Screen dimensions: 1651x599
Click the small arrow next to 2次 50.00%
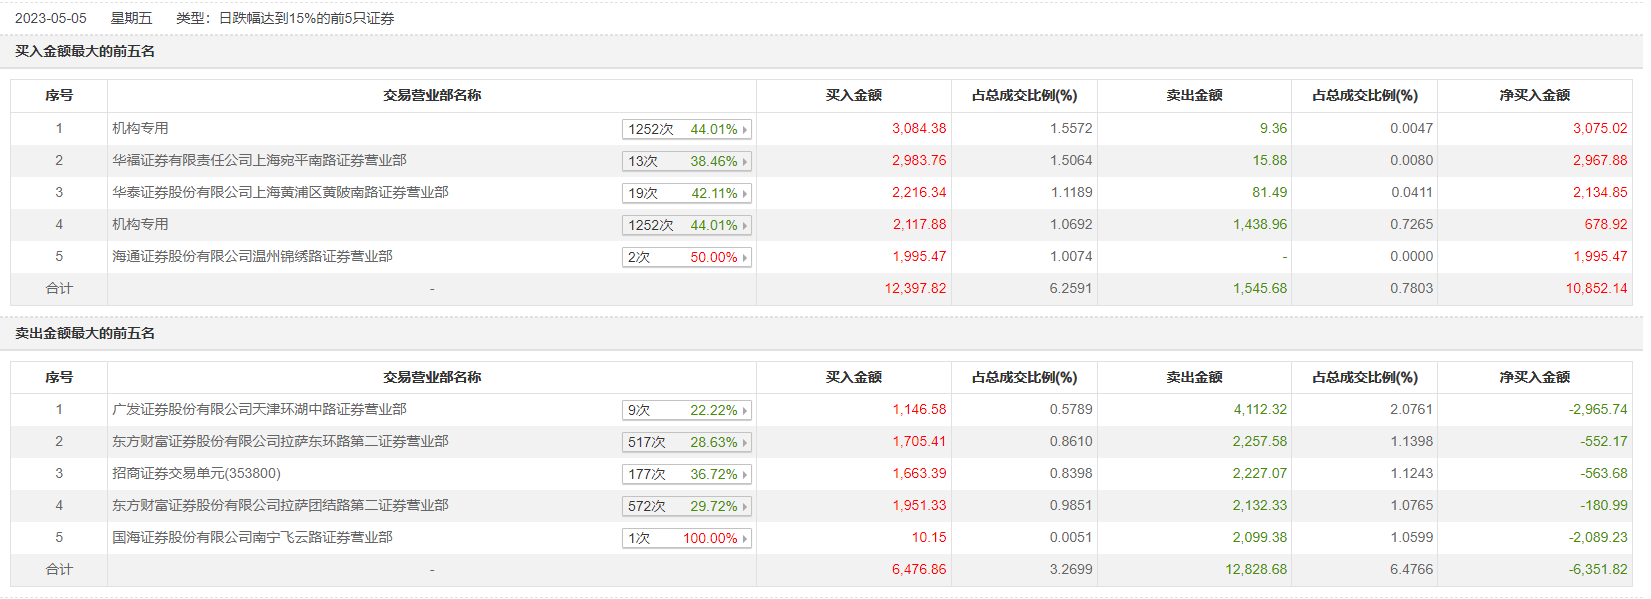coord(745,257)
